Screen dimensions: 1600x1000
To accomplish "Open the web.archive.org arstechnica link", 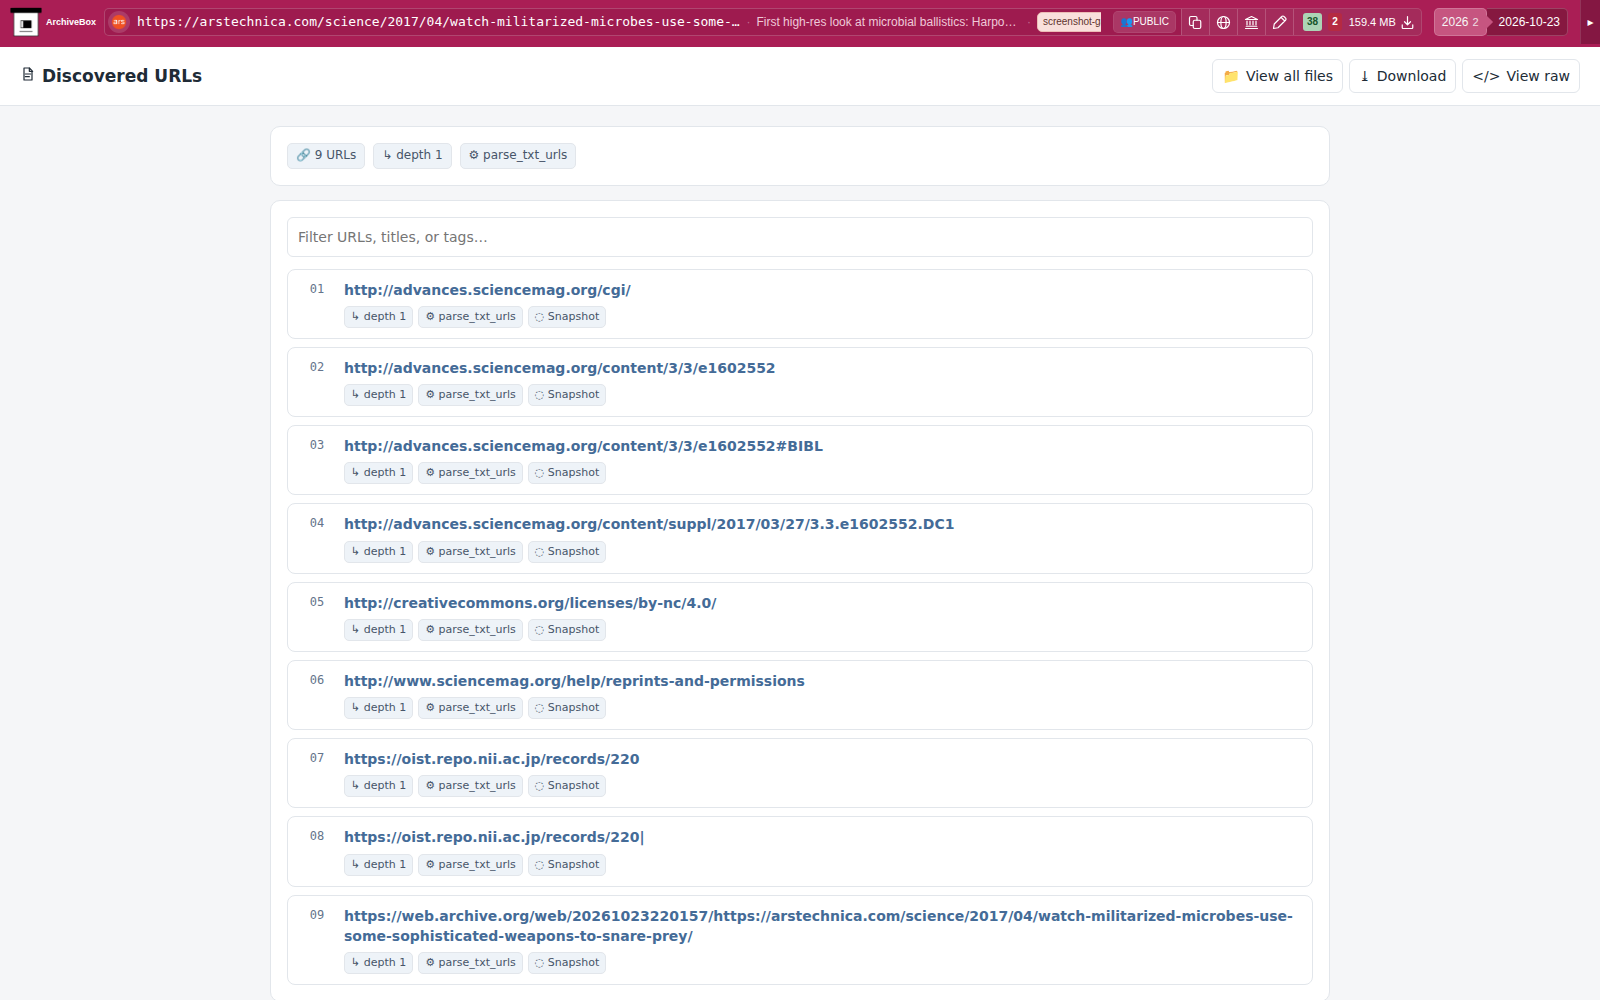I will pyautogui.click(x=818, y=926).
